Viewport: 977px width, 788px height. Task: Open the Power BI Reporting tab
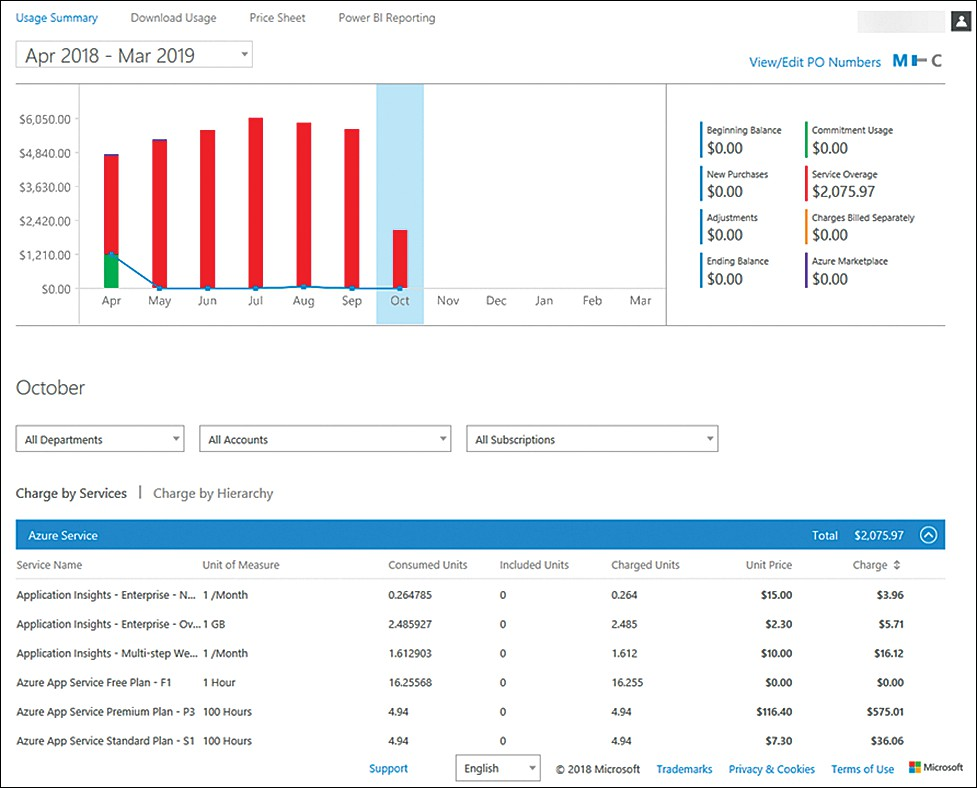387,18
